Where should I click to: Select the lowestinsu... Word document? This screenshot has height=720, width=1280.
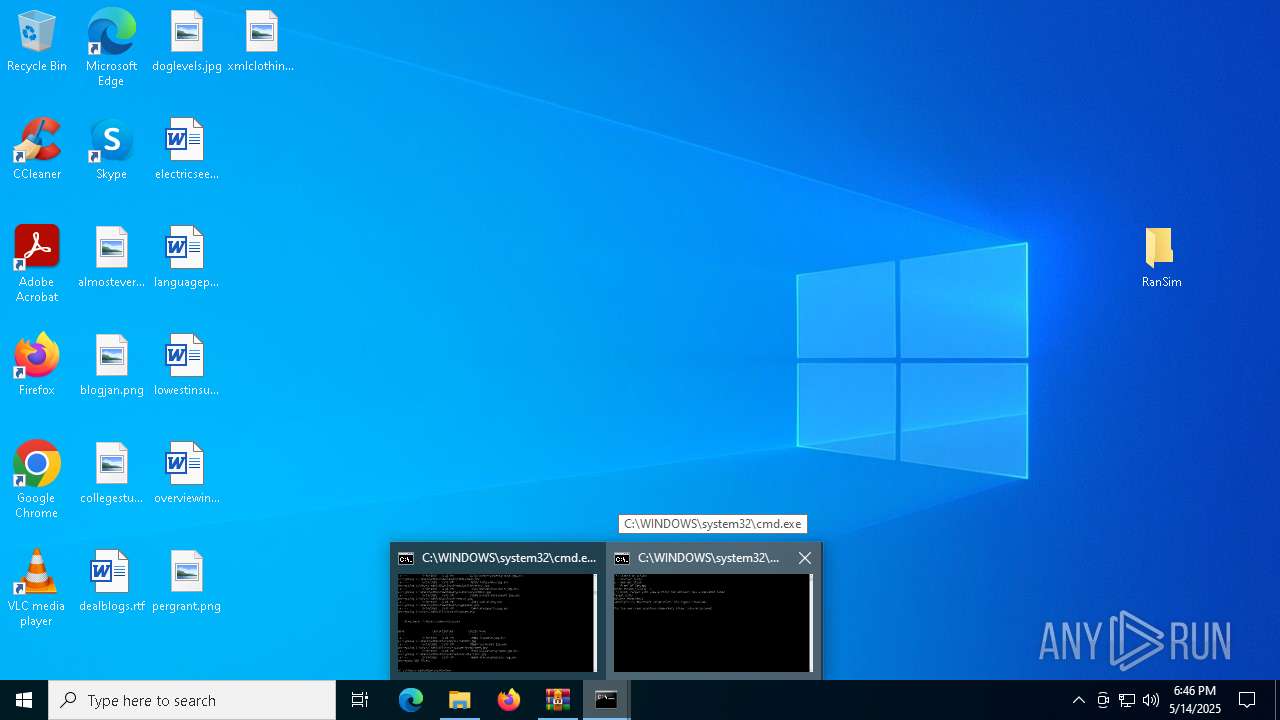point(187,366)
